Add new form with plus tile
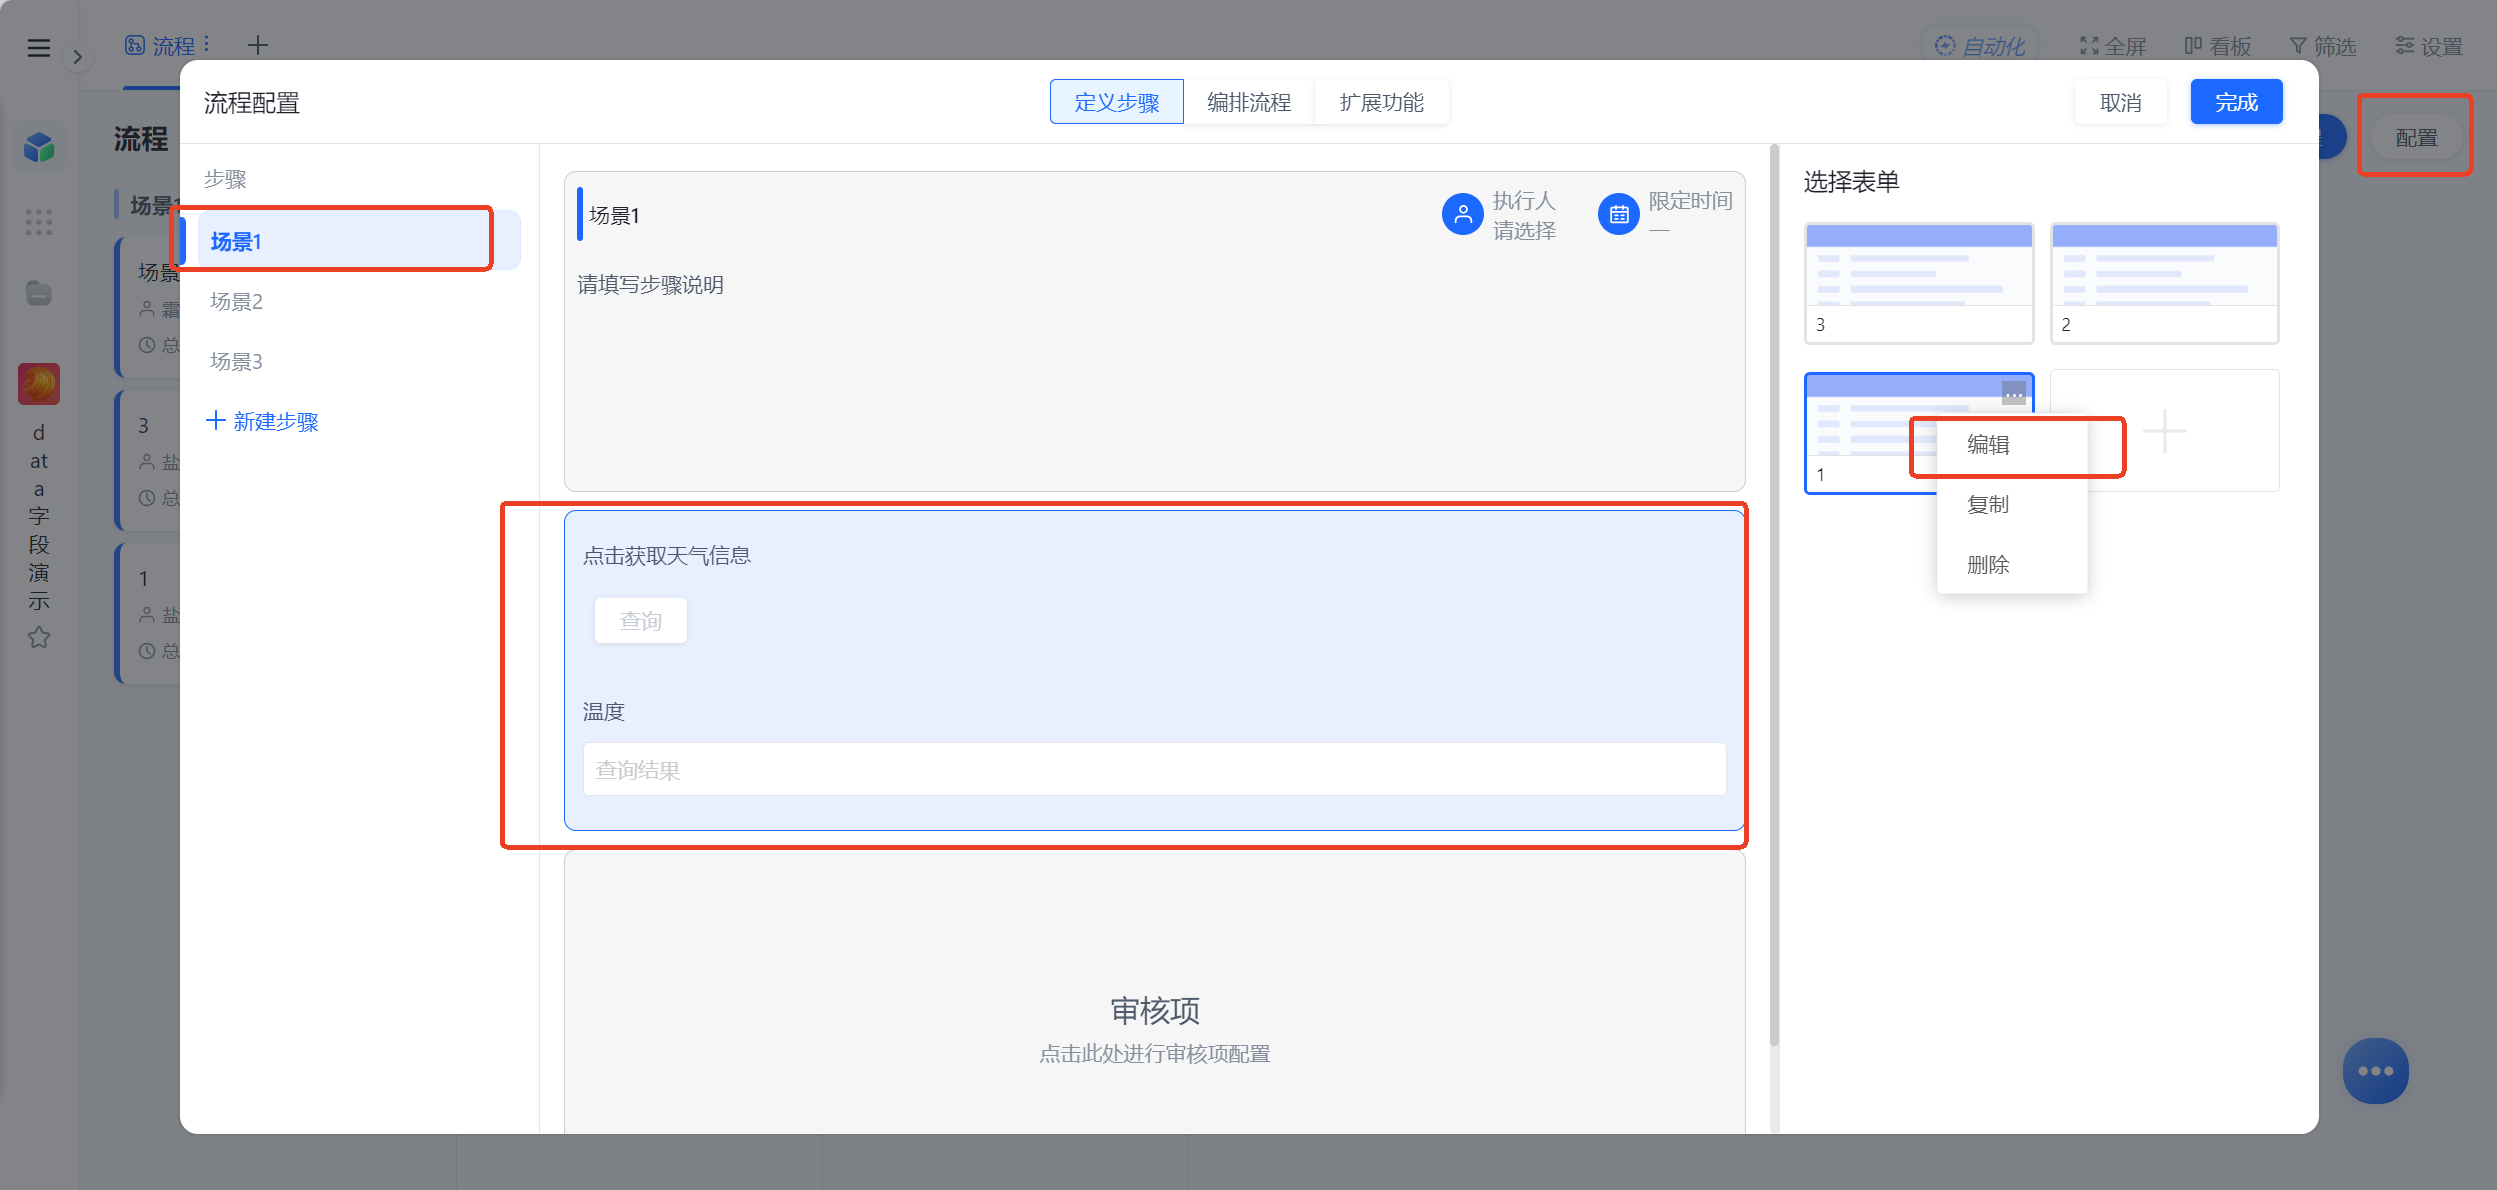Screen dimensions: 2497x1190 [2164, 431]
